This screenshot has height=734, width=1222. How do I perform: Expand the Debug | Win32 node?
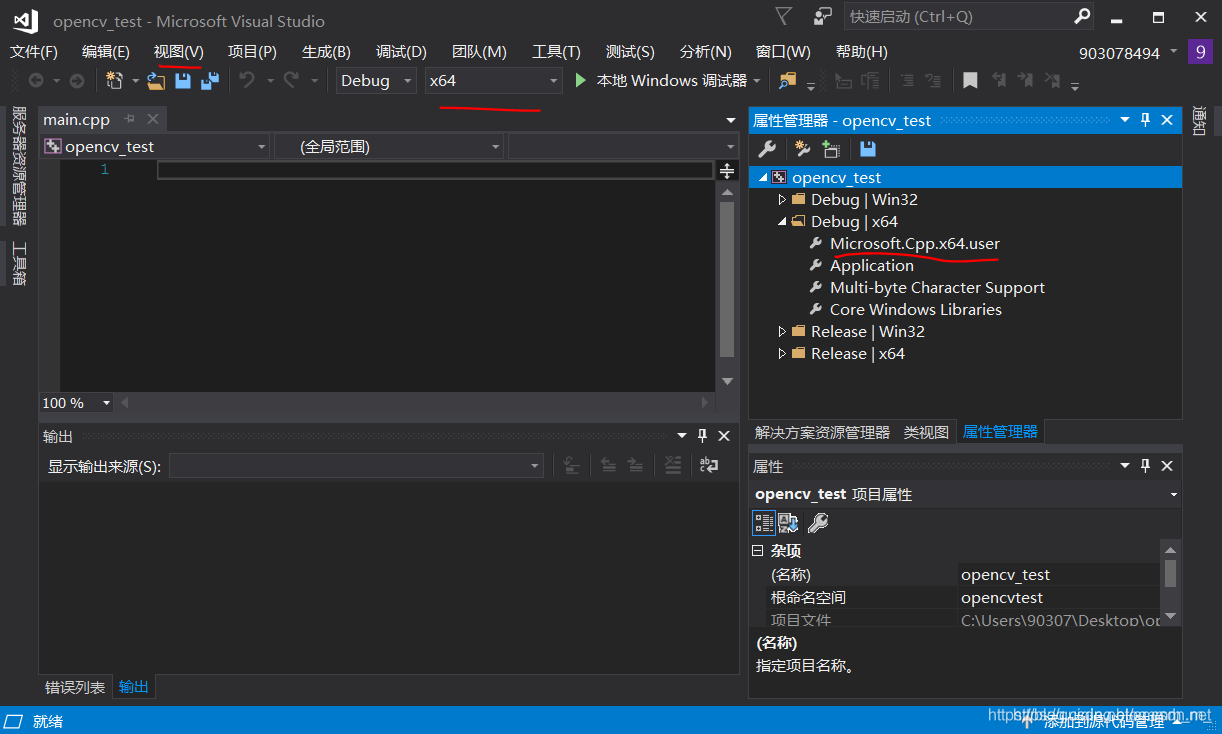tap(782, 200)
